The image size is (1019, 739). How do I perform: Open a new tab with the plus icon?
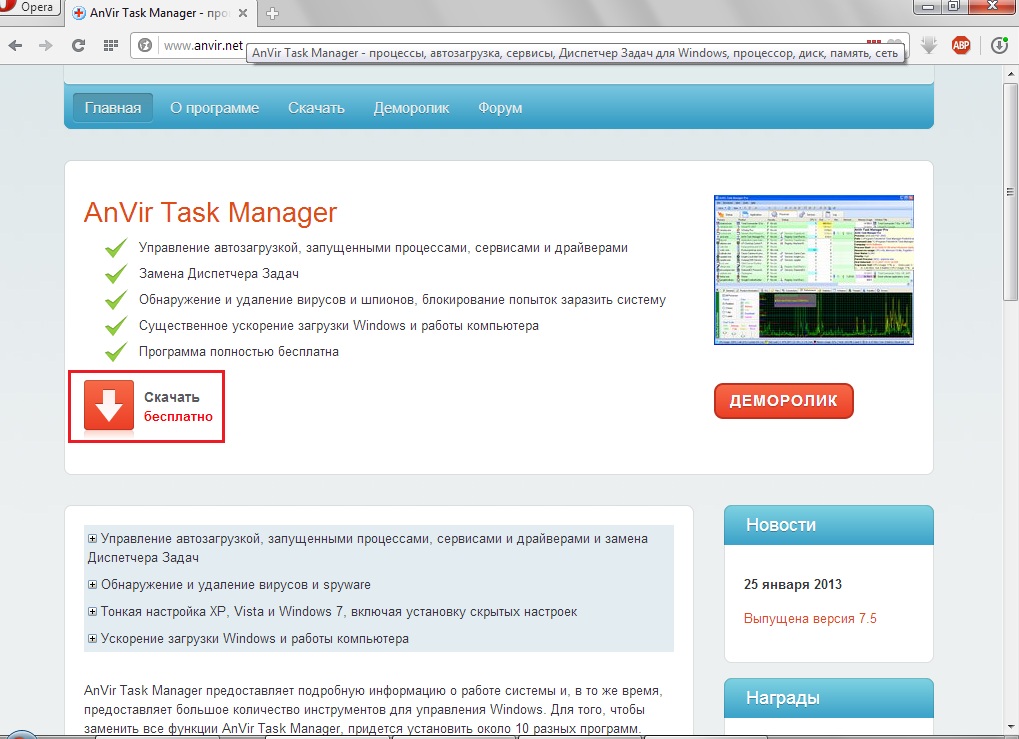coord(273,13)
